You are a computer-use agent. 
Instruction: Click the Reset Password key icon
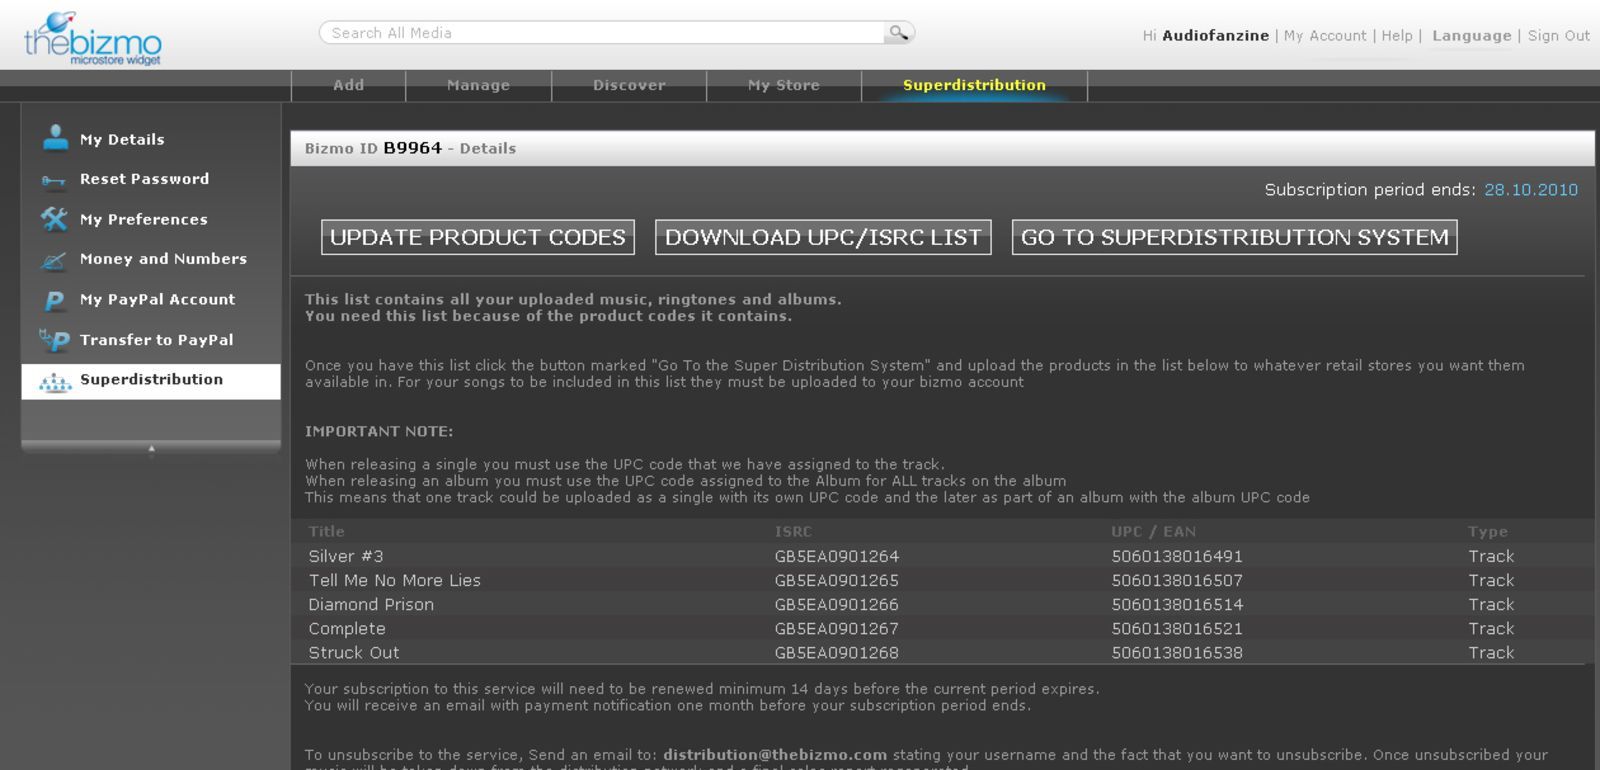pos(54,181)
